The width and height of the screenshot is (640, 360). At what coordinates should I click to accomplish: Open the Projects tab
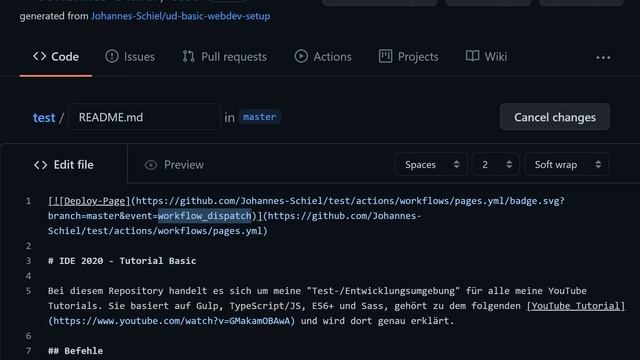tap(409, 56)
